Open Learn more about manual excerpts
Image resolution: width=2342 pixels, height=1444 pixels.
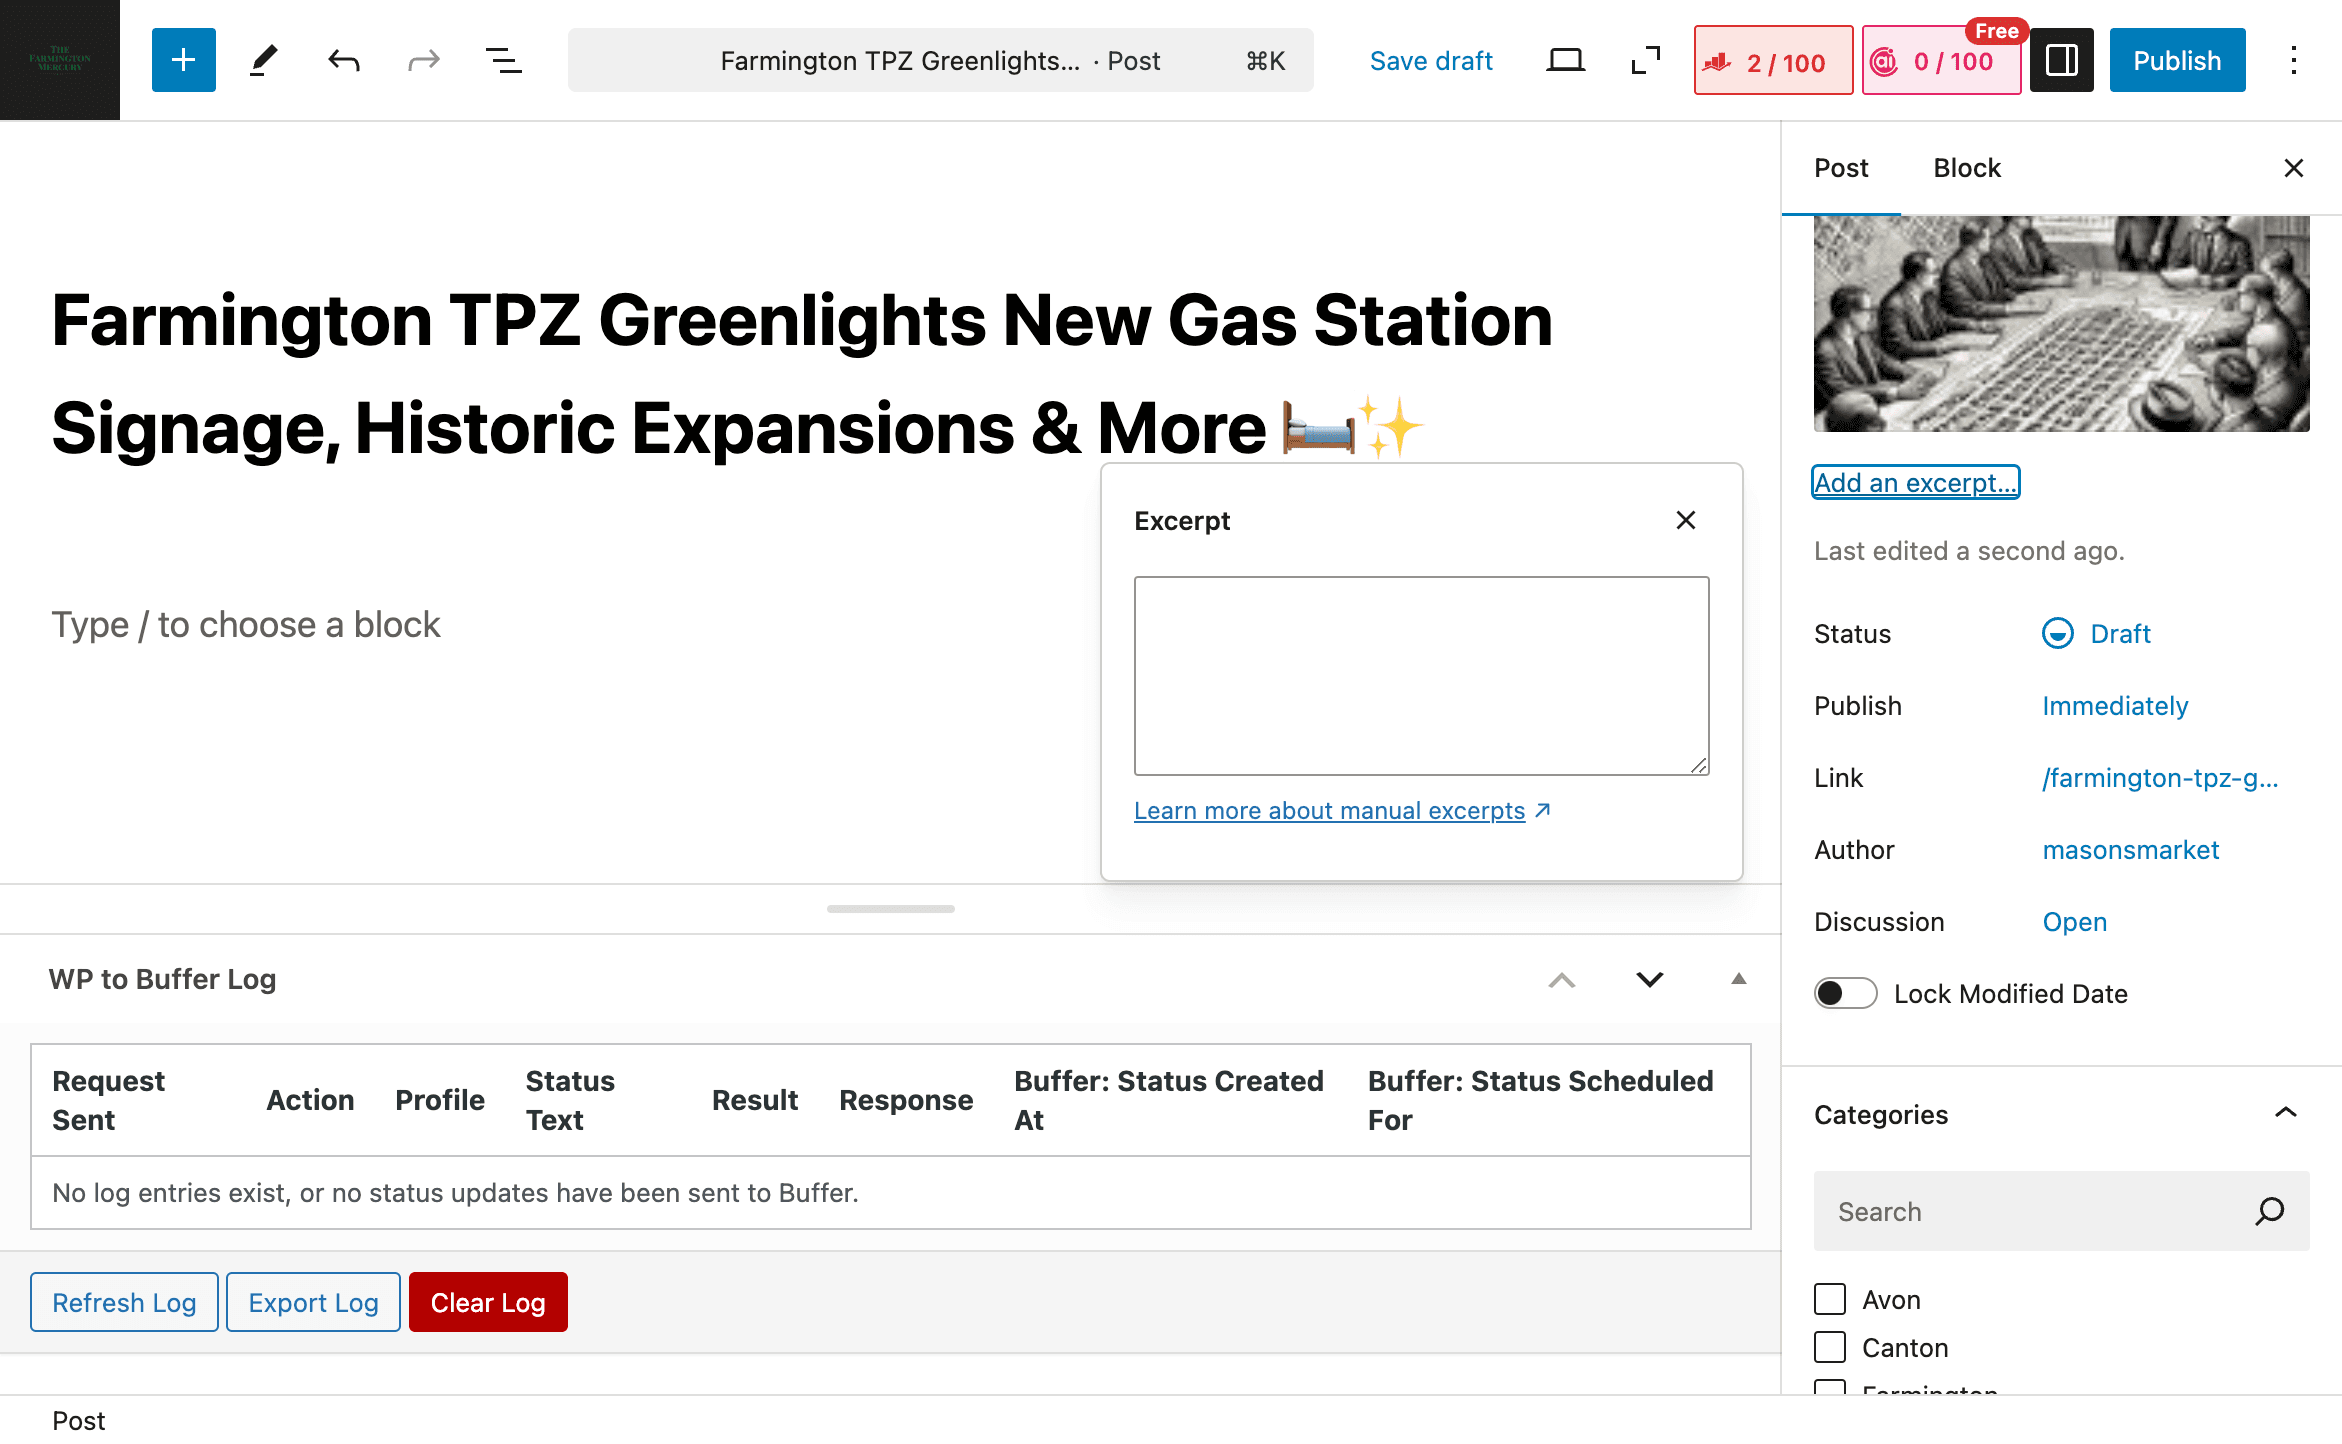[x=1341, y=810]
